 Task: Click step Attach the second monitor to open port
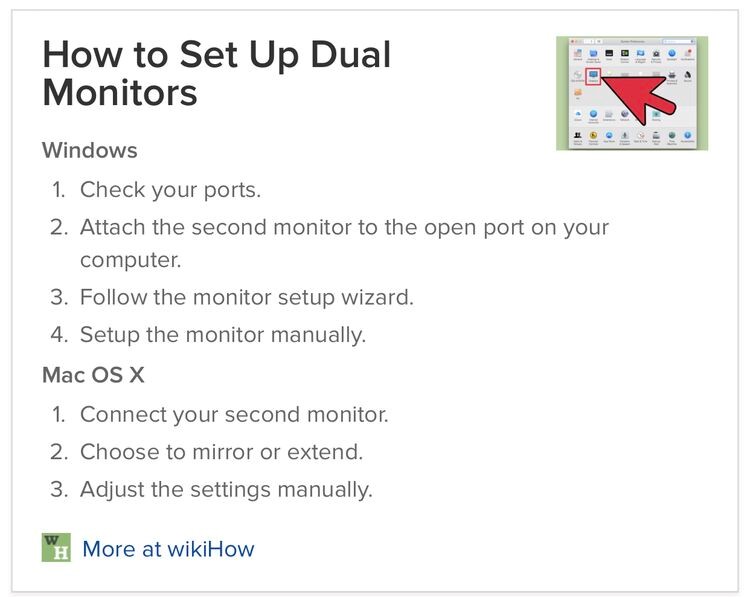point(344,243)
